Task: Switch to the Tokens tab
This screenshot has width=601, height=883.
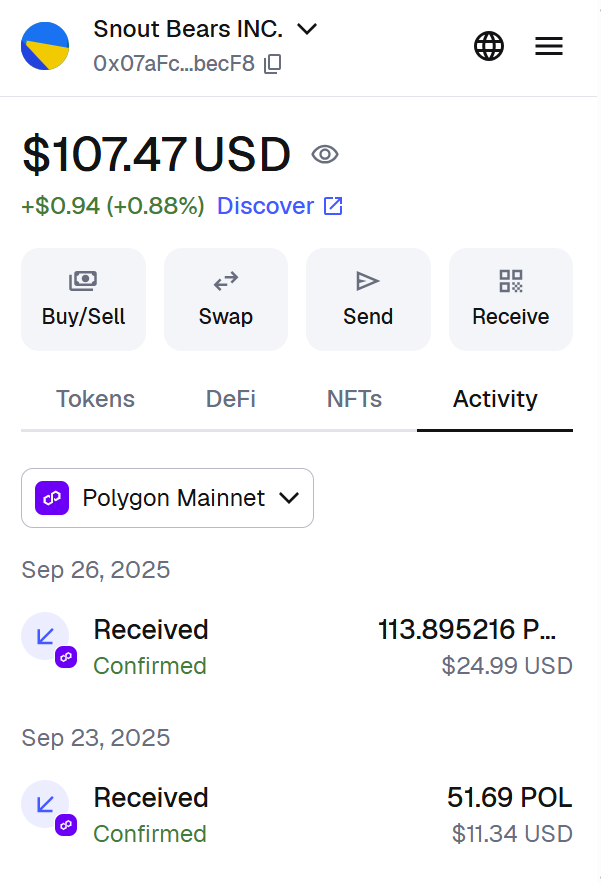Action: [x=96, y=399]
